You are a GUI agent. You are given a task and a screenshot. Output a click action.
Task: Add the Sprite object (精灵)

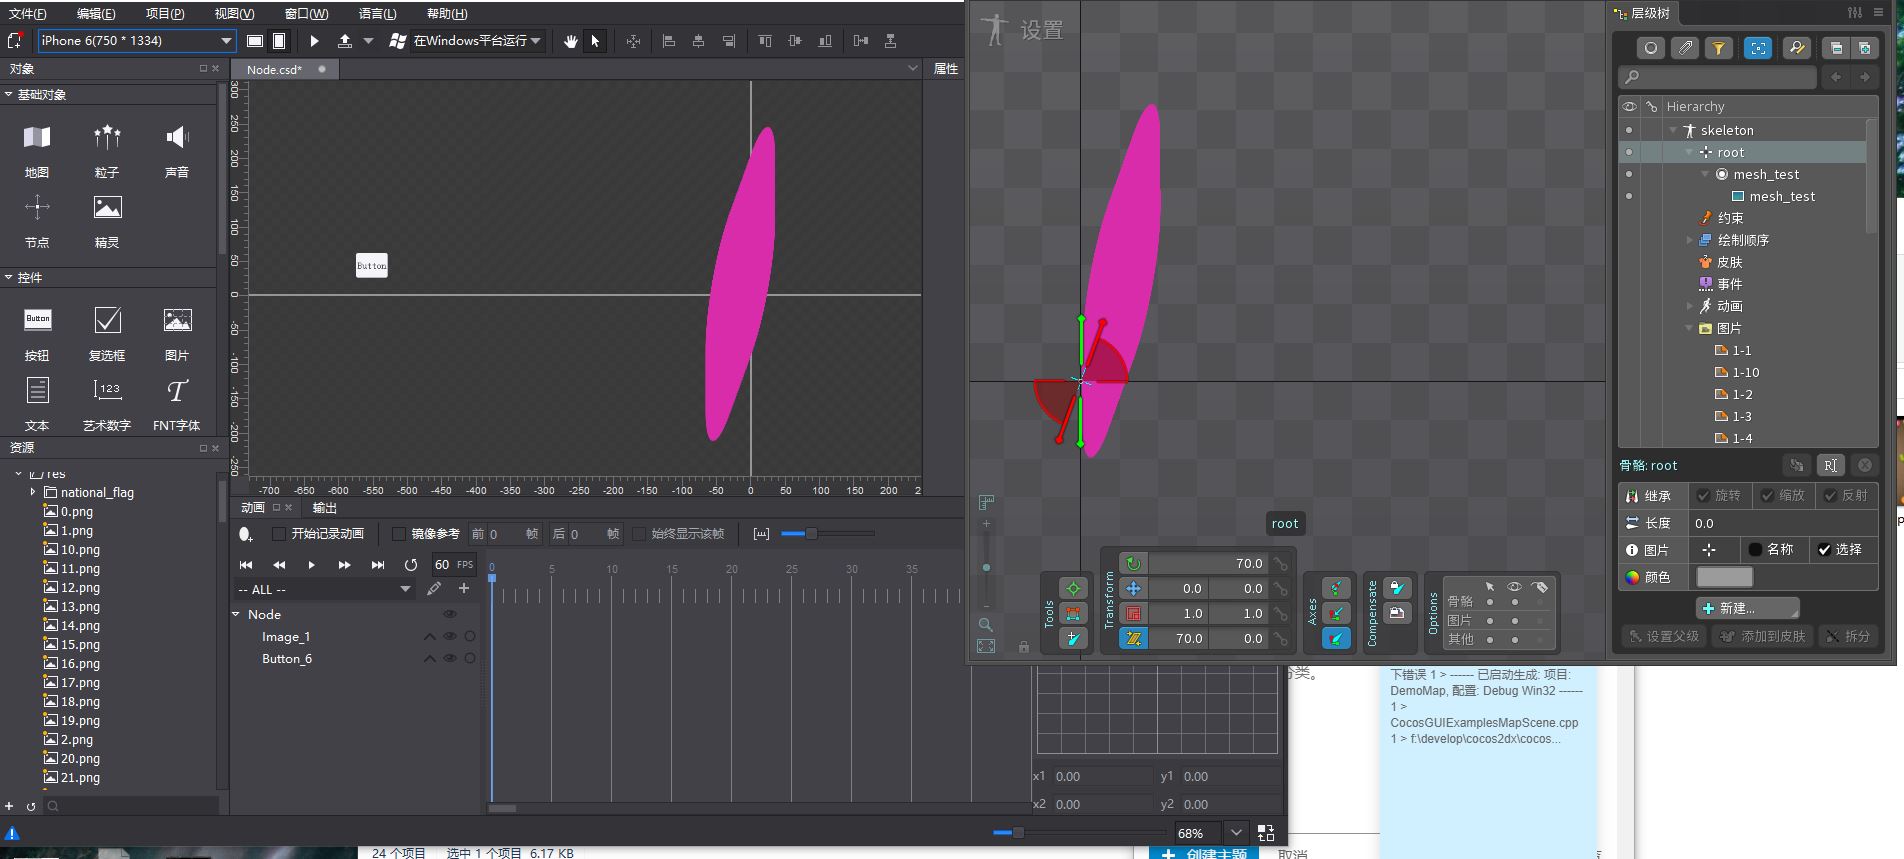point(107,221)
